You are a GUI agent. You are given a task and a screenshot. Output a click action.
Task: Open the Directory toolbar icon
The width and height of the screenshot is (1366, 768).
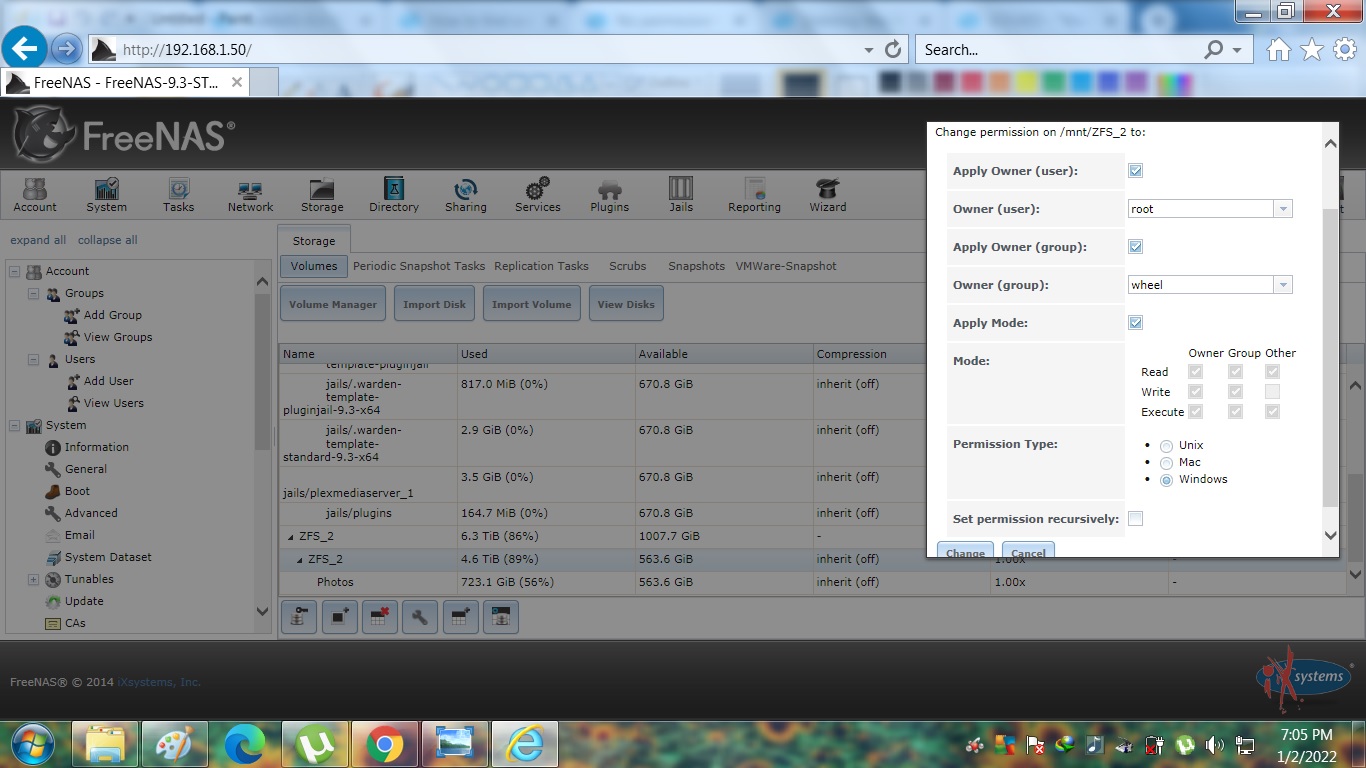coord(394,195)
